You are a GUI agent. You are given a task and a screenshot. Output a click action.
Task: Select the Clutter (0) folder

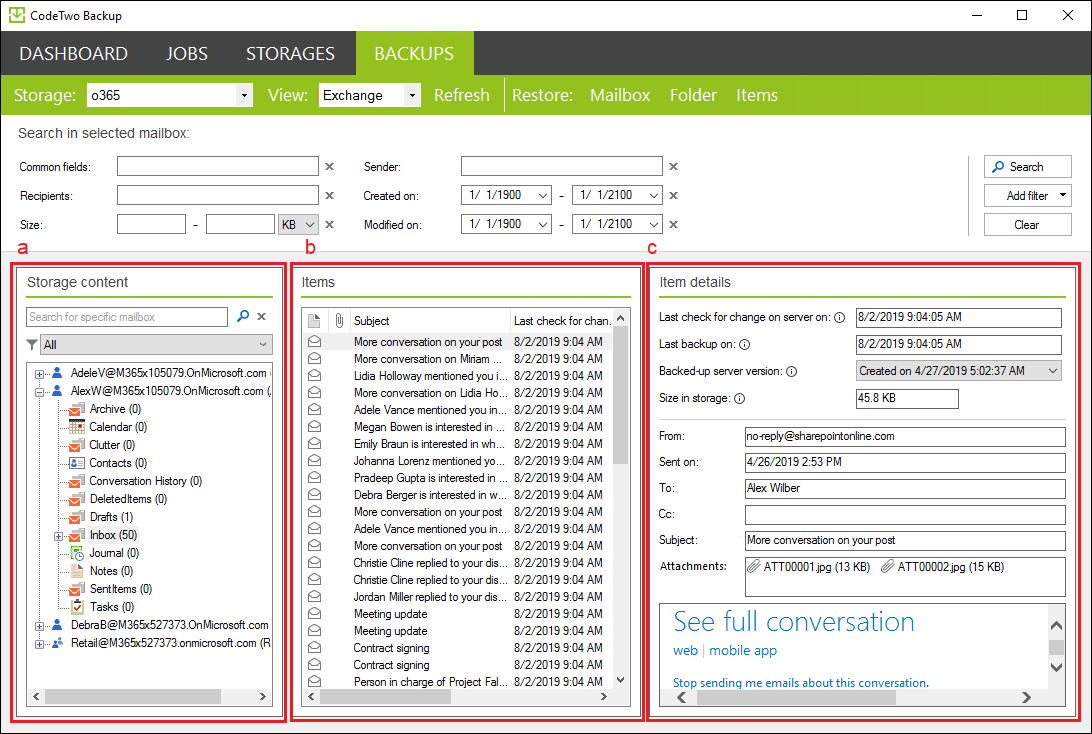(x=112, y=445)
